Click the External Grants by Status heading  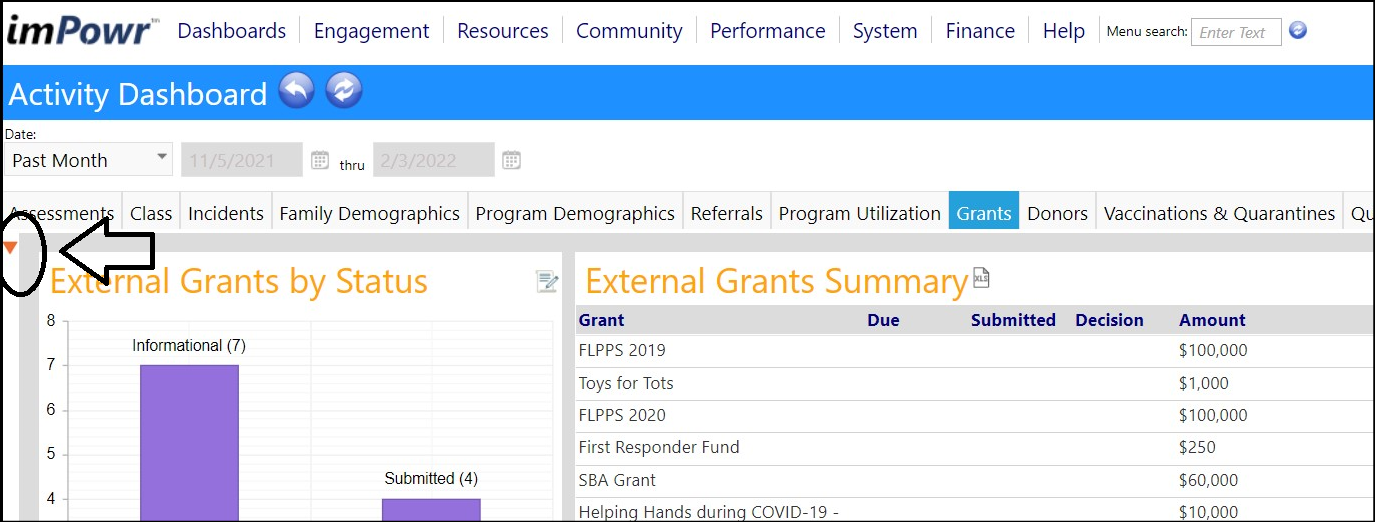tap(239, 282)
